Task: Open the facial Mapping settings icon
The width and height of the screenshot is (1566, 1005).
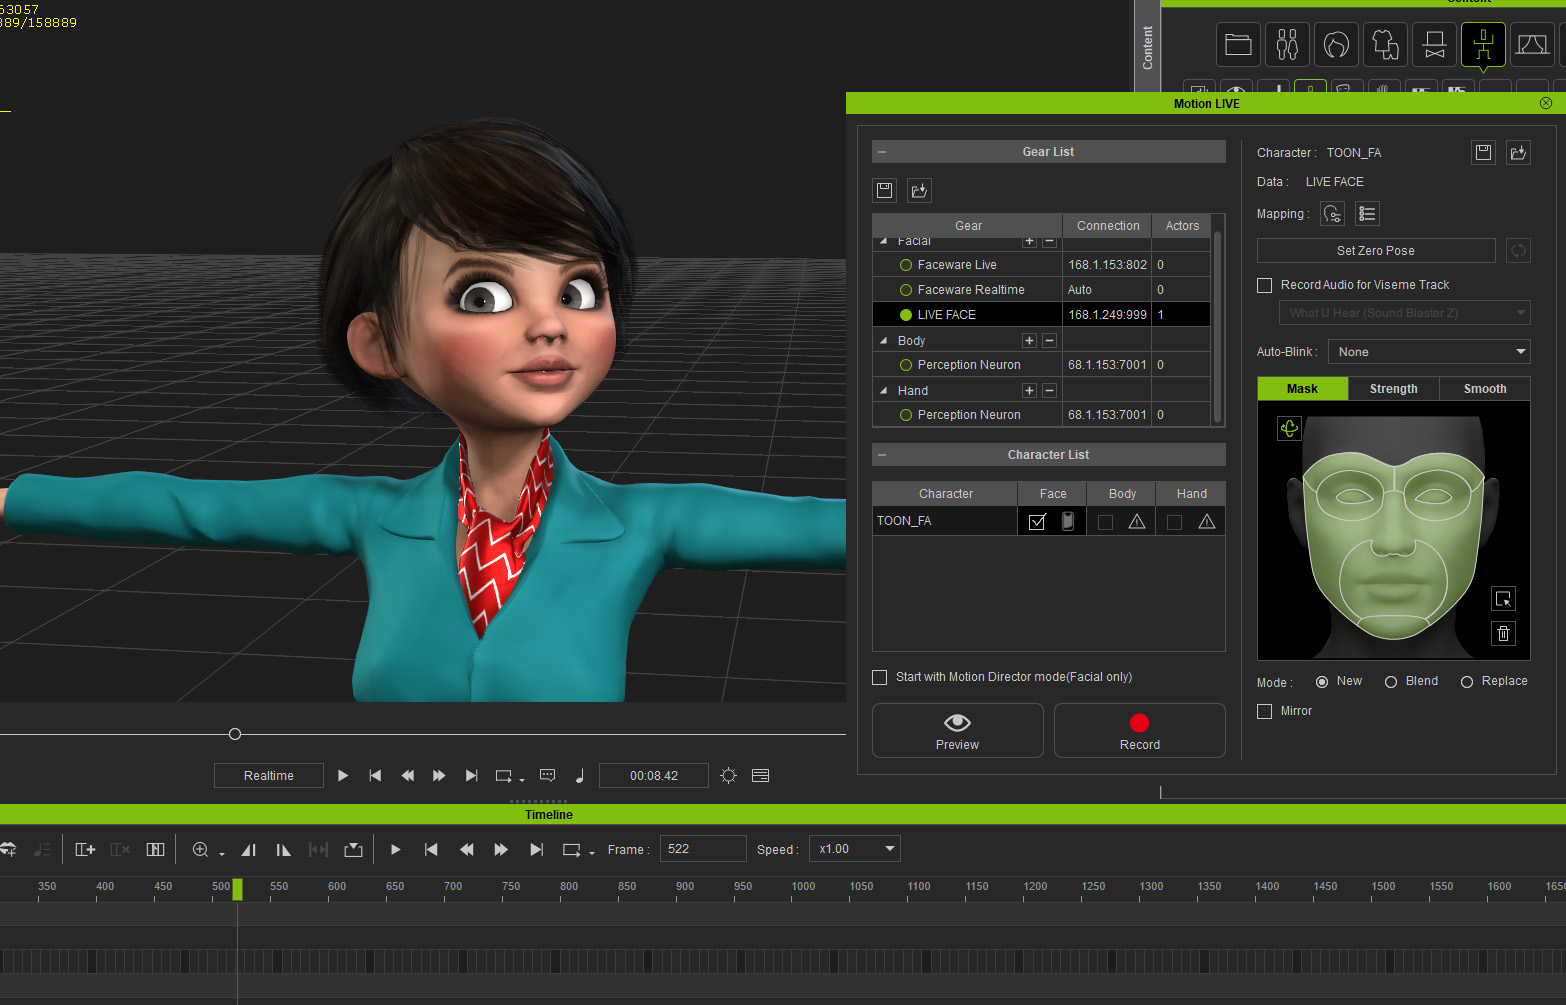Action: click(x=1332, y=214)
